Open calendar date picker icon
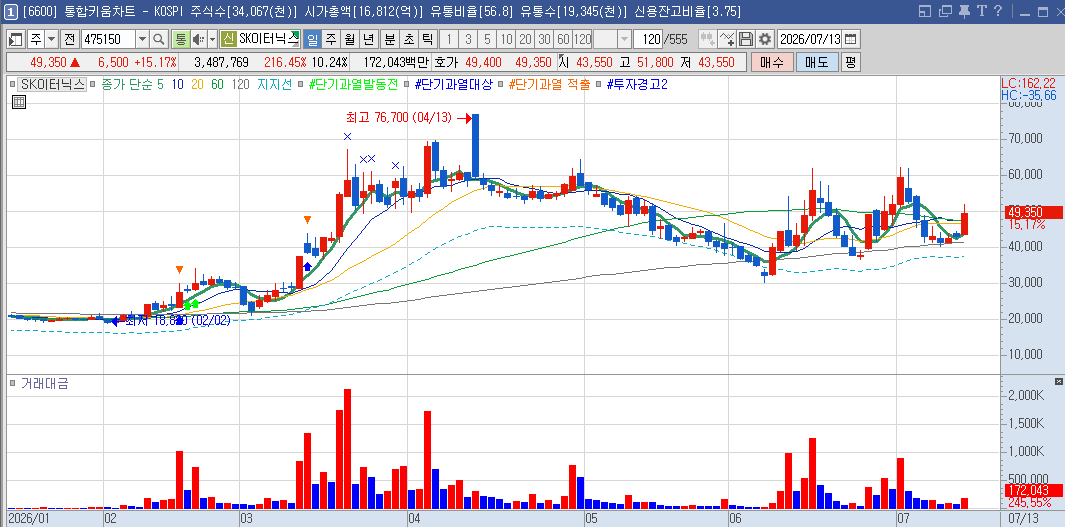This screenshot has width=1065, height=527. pos(851,39)
